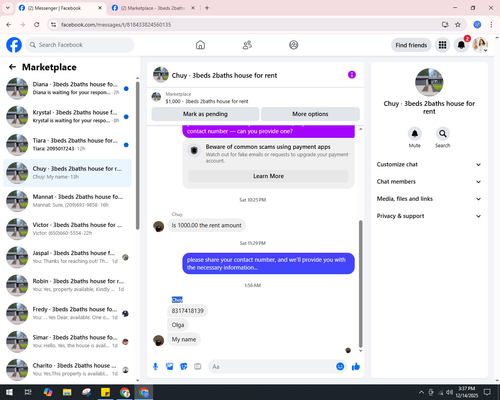This screenshot has width=500, height=400.
Task: Click the conversation list scrollbar
Action: 137,155
